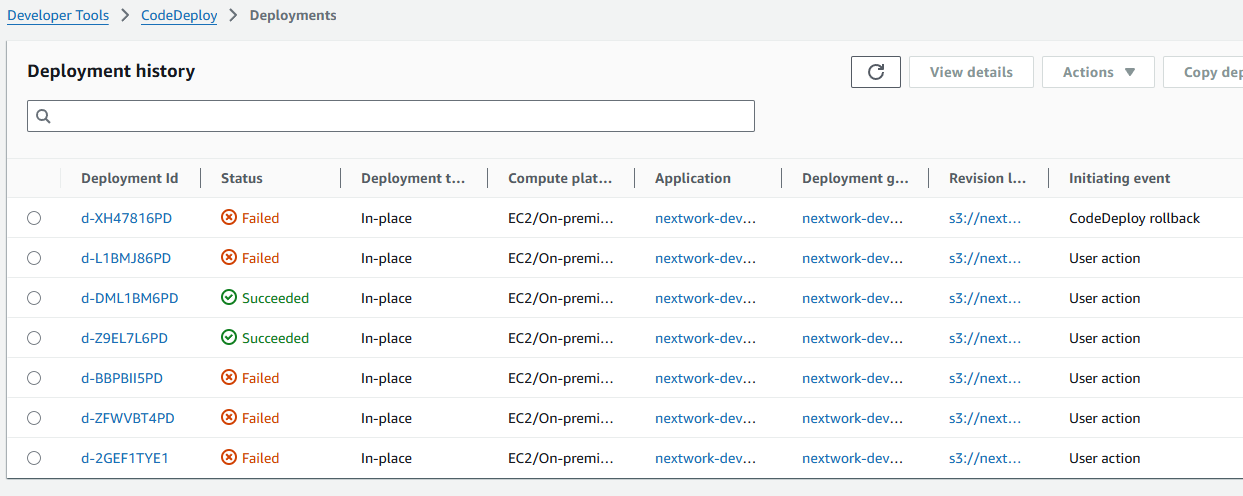Click 'In-place' text in d-2GEF1TYE1 row
The width and height of the screenshot is (1243, 496).
[386, 458]
